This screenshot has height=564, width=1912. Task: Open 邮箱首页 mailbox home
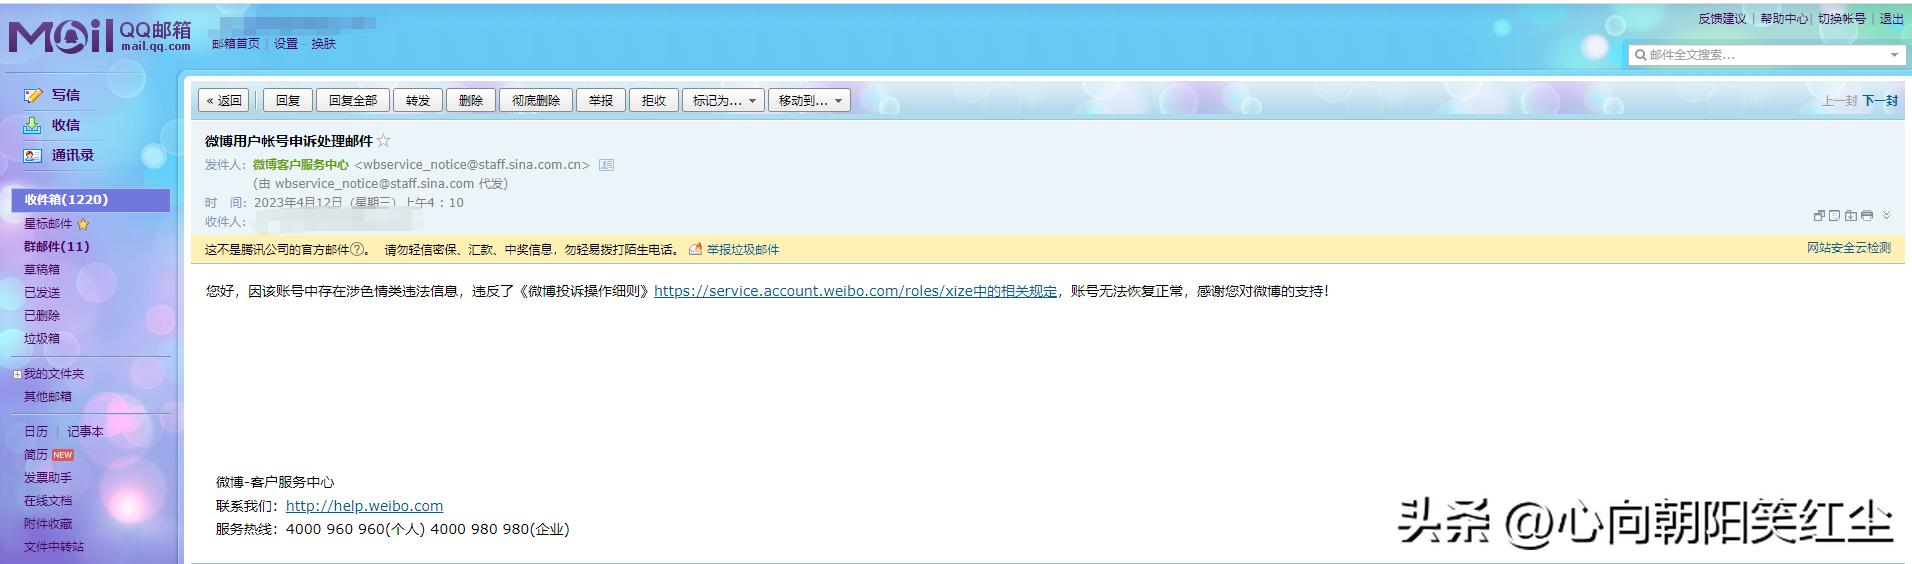pos(236,44)
